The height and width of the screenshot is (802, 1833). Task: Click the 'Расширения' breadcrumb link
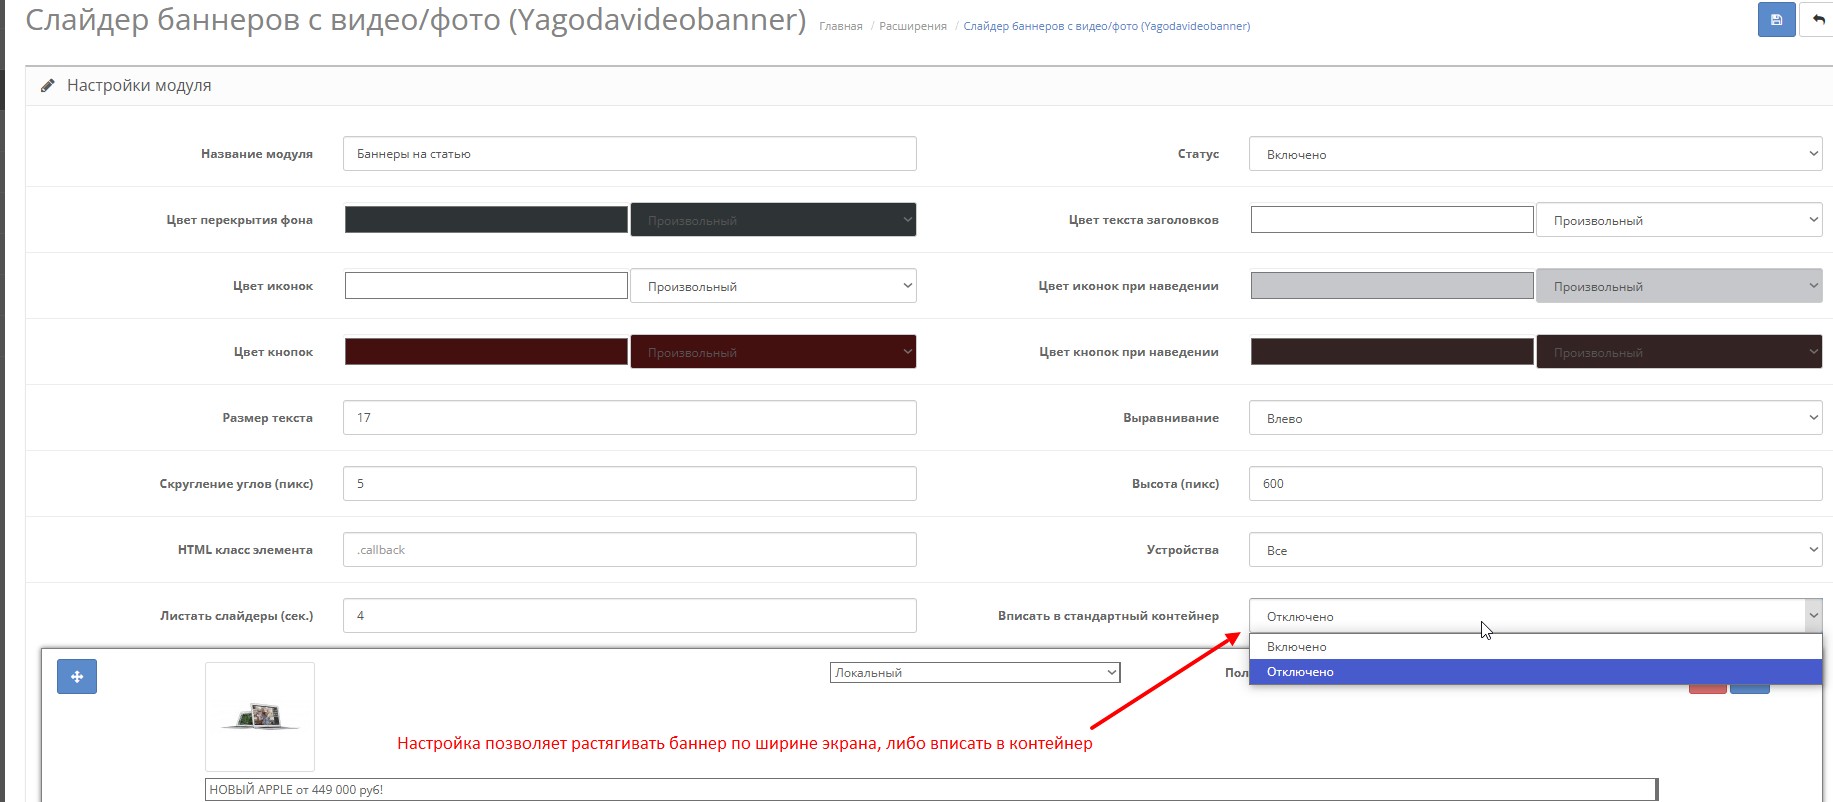(x=912, y=26)
